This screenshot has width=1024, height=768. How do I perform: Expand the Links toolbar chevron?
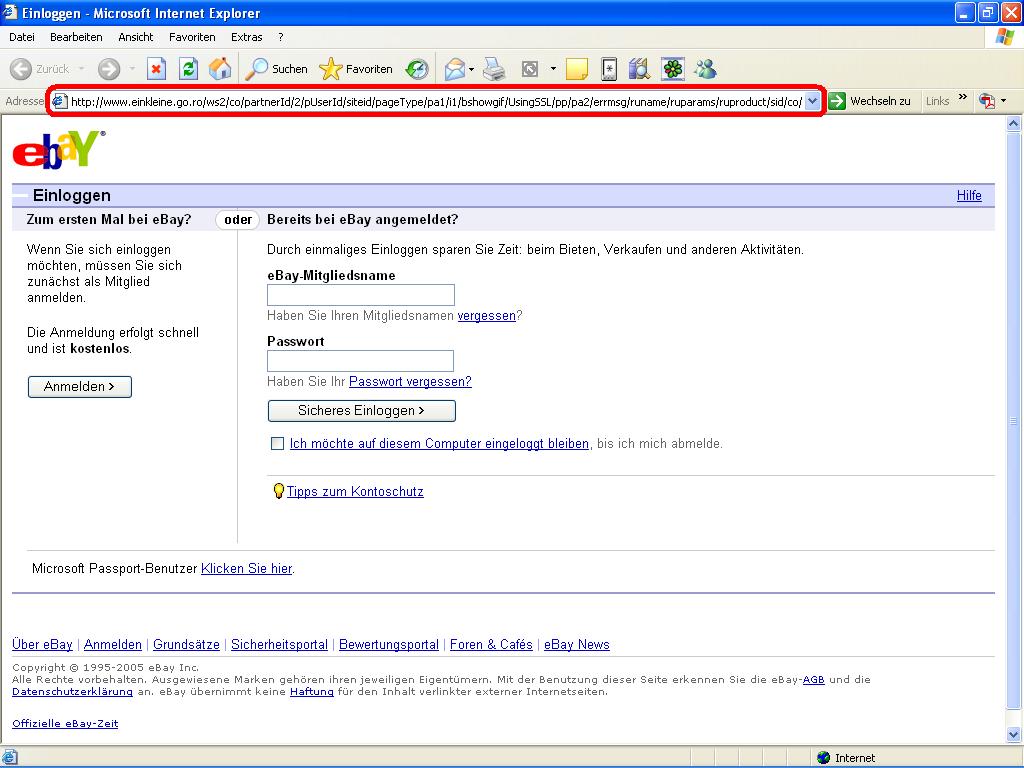click(963, 98)
